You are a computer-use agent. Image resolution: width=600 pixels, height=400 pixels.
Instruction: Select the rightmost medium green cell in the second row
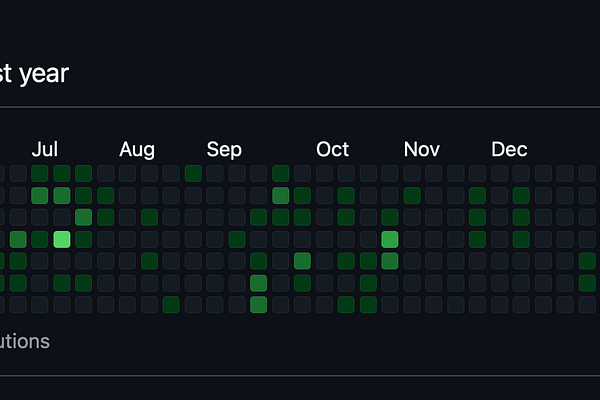[x=280, y=195]
